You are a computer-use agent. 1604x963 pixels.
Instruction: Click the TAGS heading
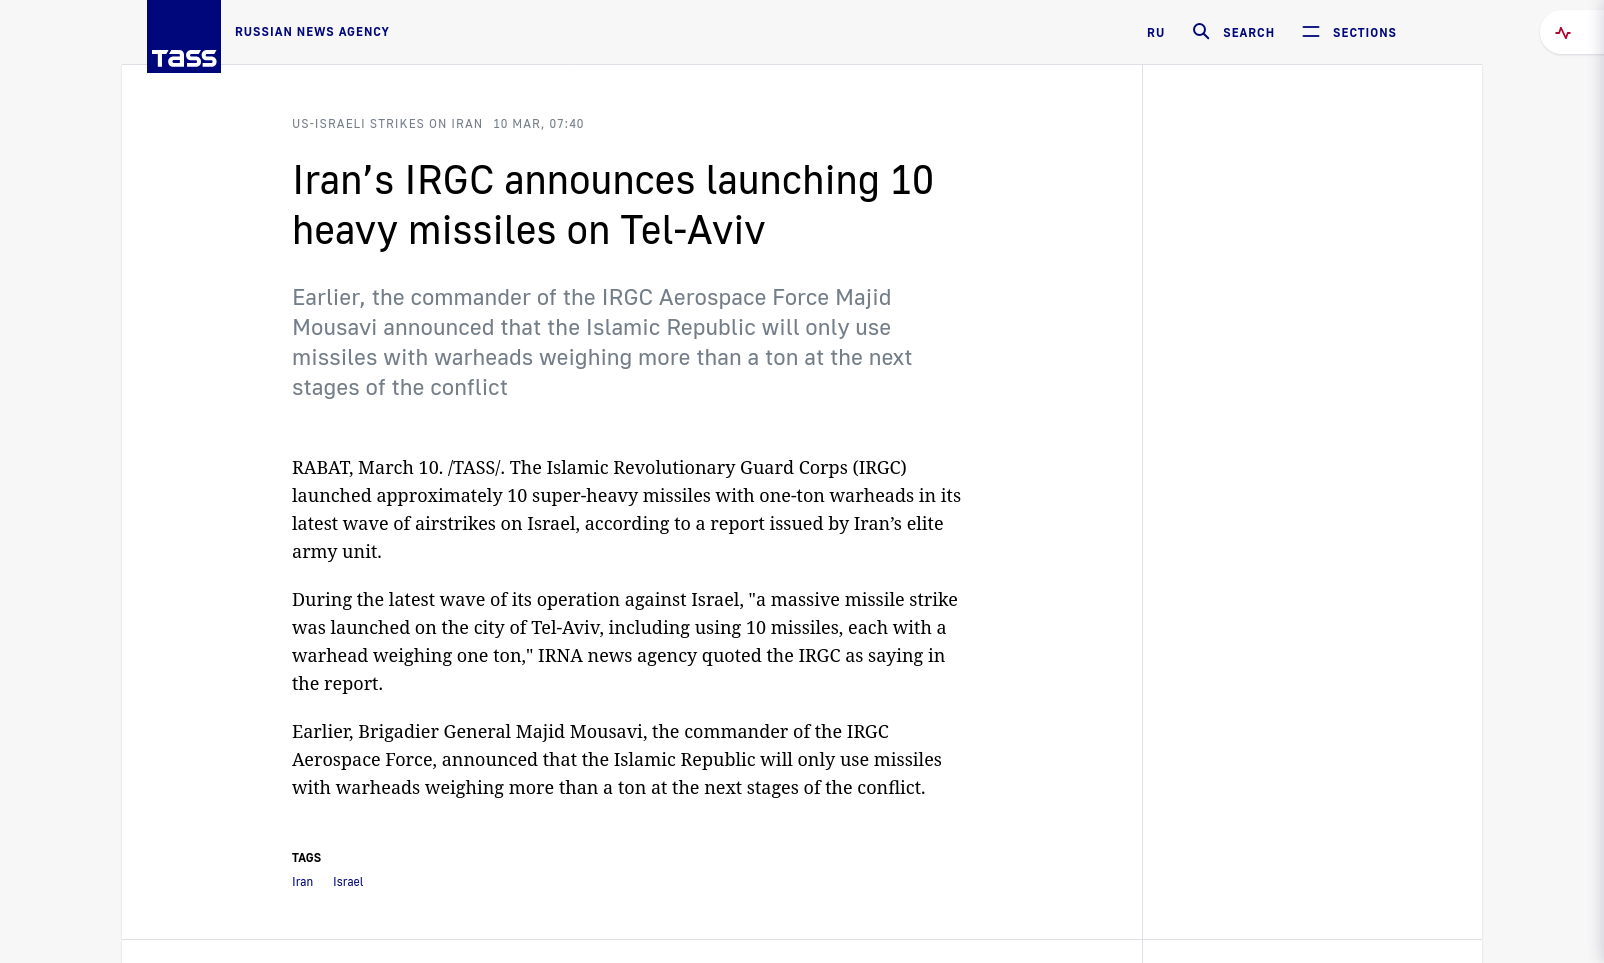coord(306,858)
